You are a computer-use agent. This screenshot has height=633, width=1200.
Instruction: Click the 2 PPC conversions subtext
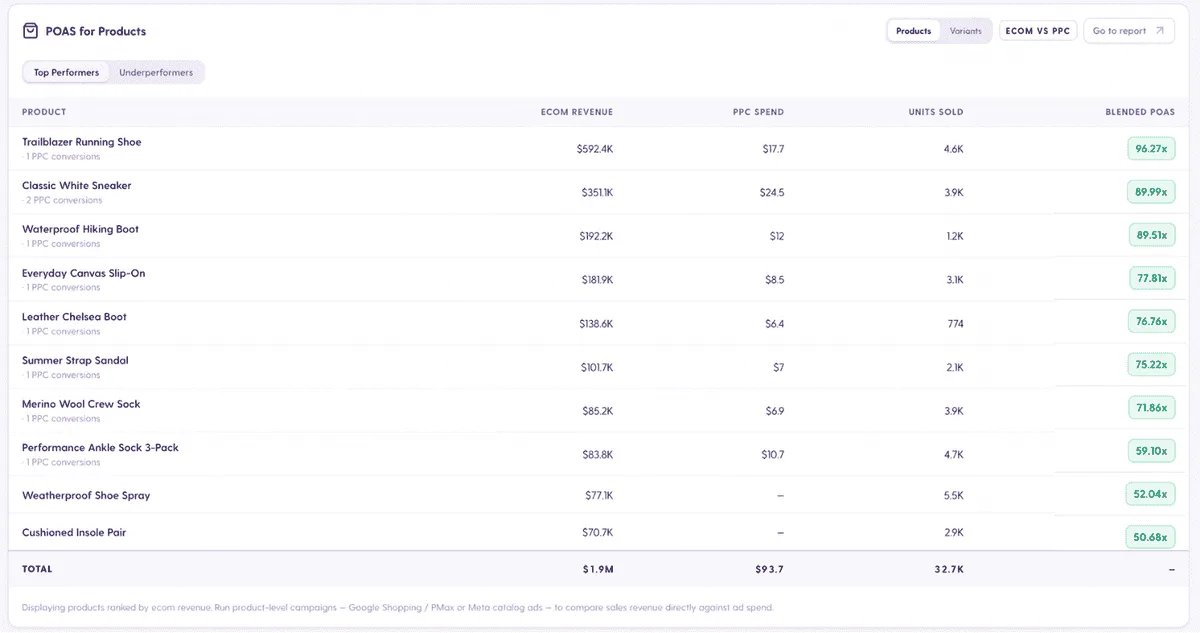tap(63, 200)
